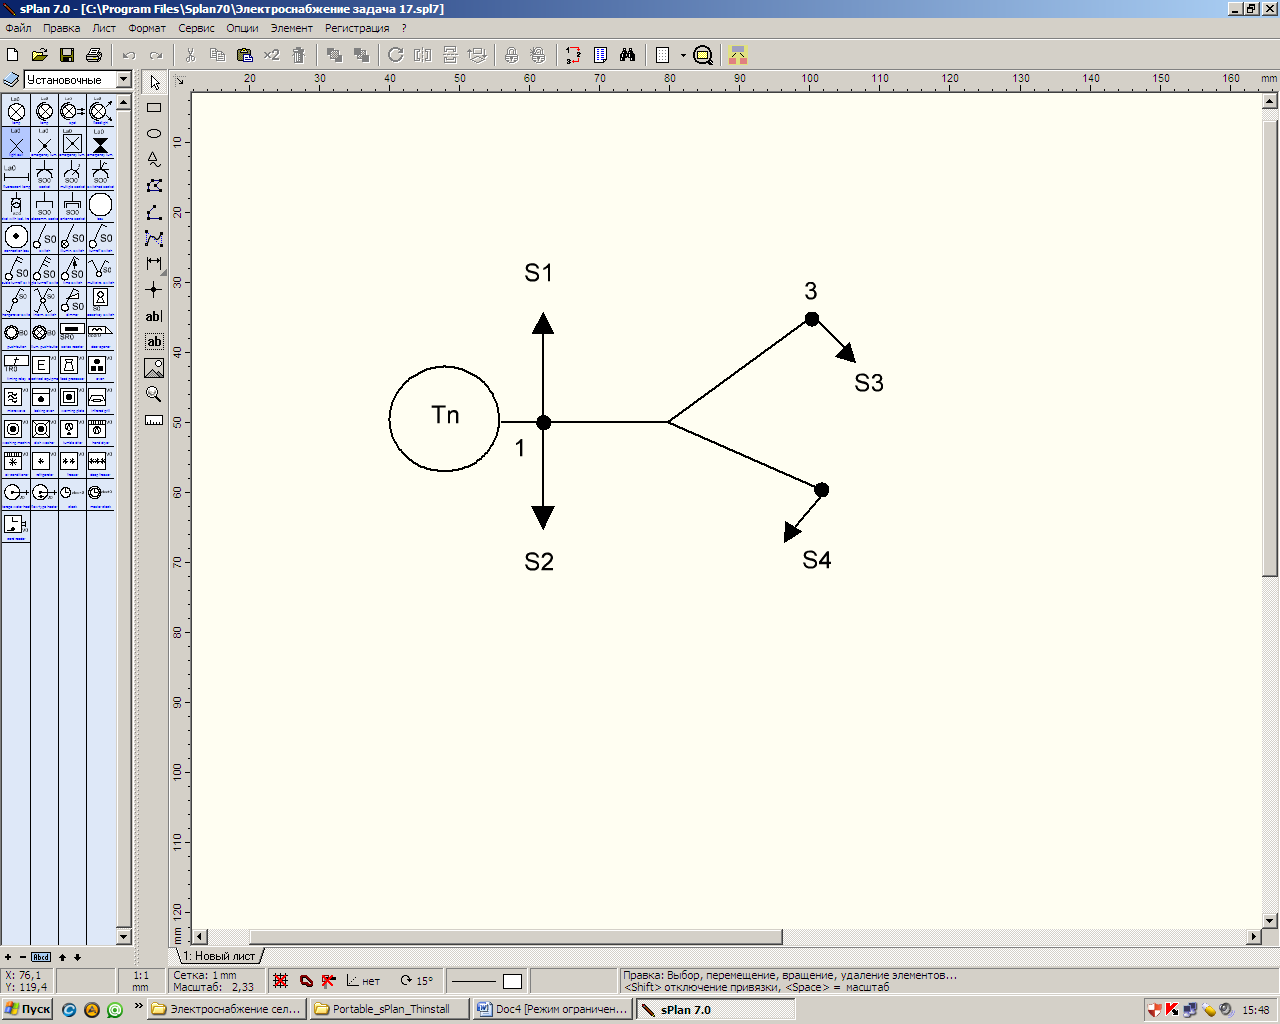
Task: Open the Сервис menu
Action: pyautogui.click(x=197, y=28)
